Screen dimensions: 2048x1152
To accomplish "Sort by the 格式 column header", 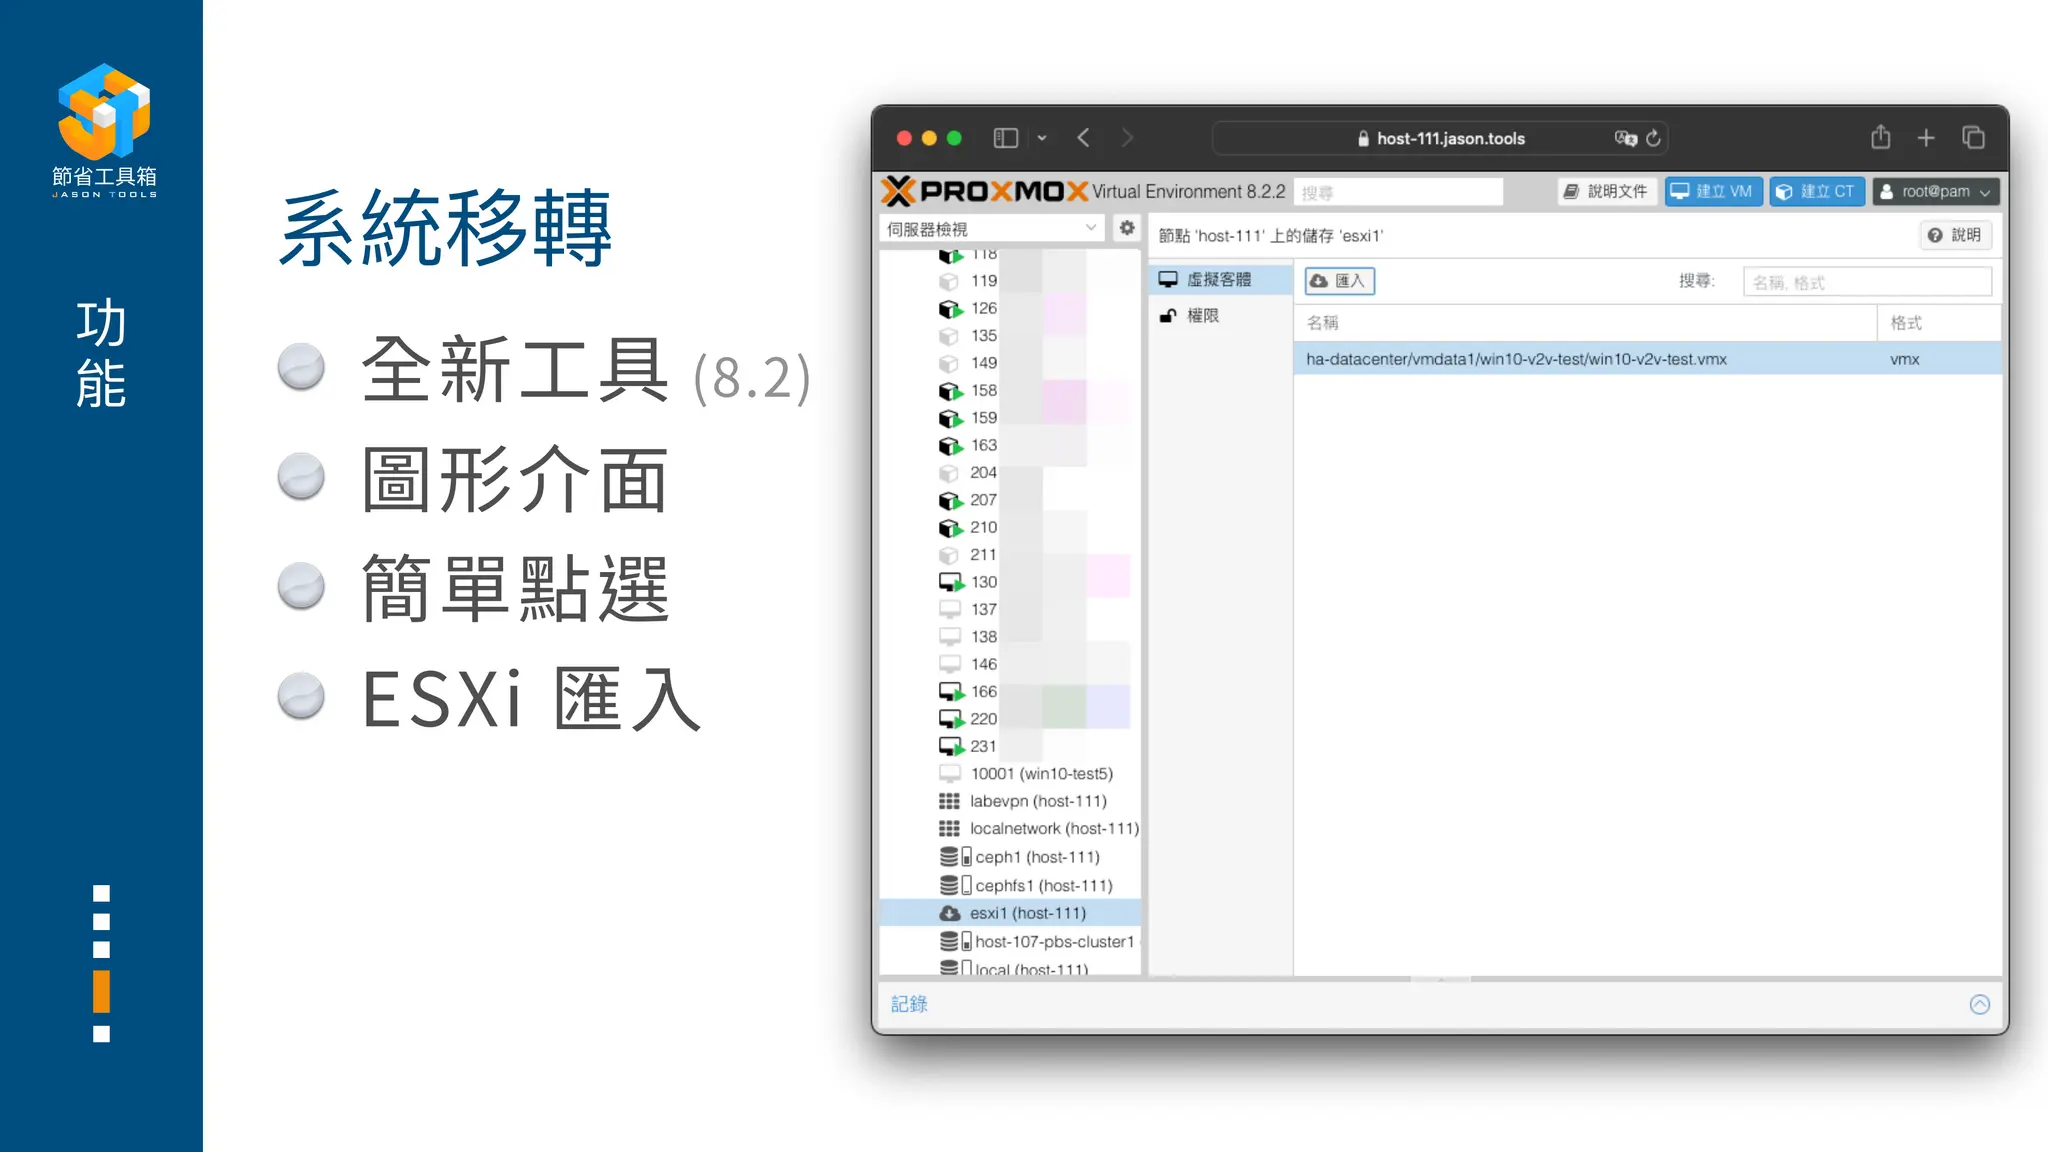I will 1939,323.
